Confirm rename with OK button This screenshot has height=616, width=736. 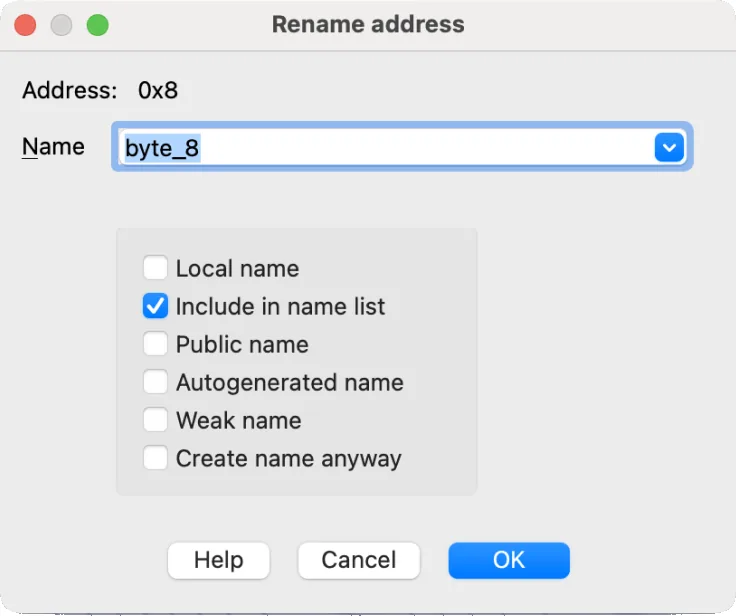click(x=509, y=561)
